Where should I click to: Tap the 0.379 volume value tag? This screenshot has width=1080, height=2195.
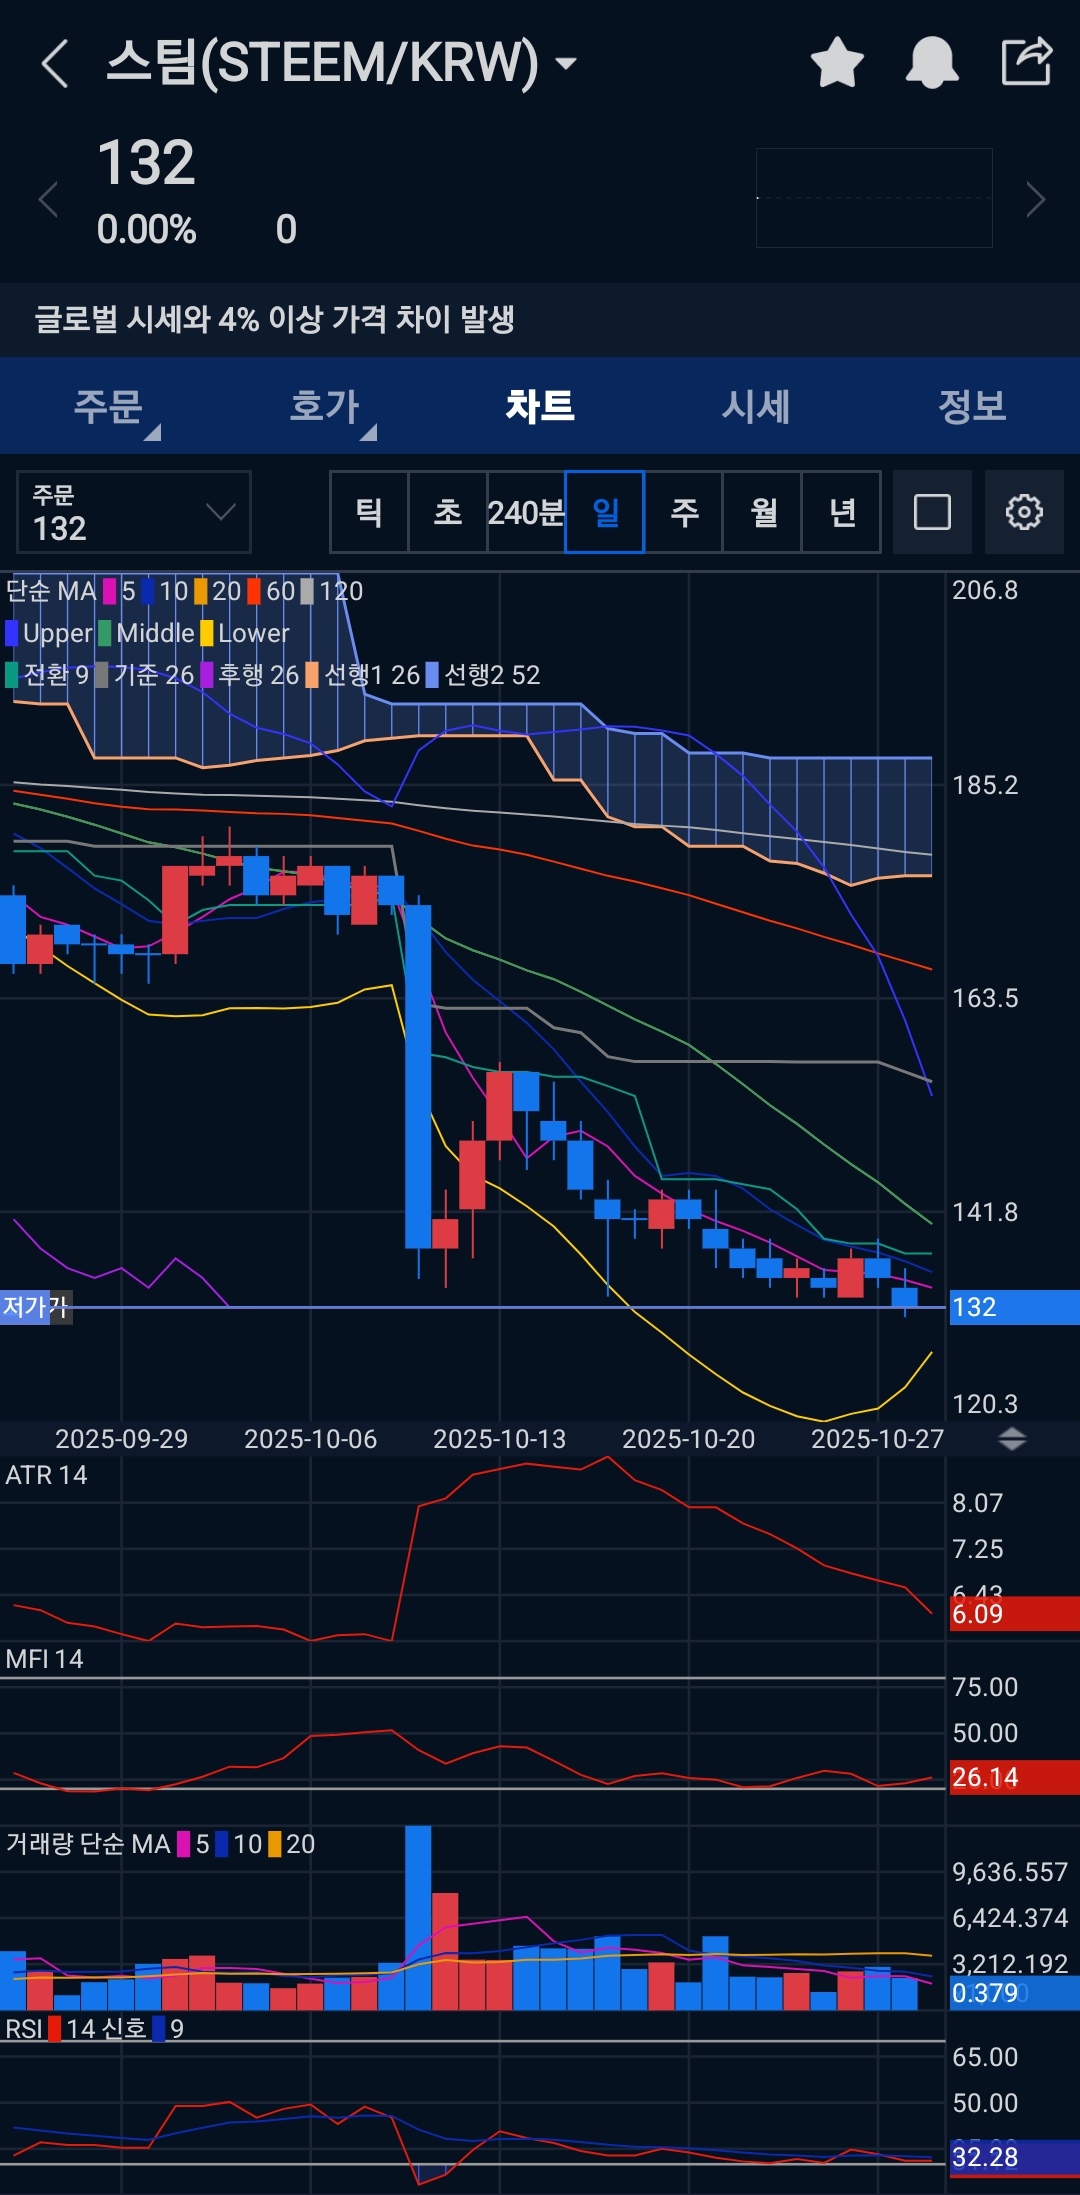tap(1014, 1993)
